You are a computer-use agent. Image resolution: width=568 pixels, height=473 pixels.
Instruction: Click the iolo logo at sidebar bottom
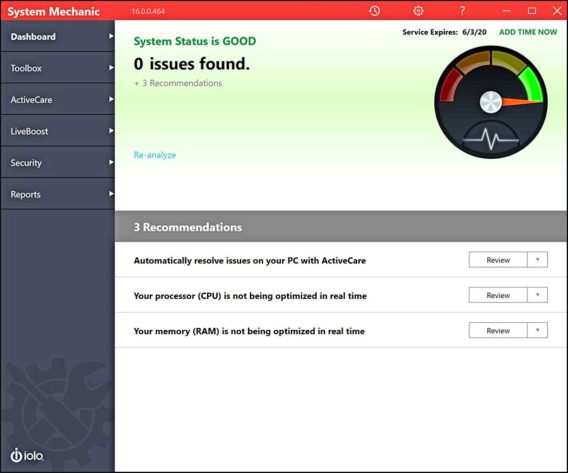point(27,455)
